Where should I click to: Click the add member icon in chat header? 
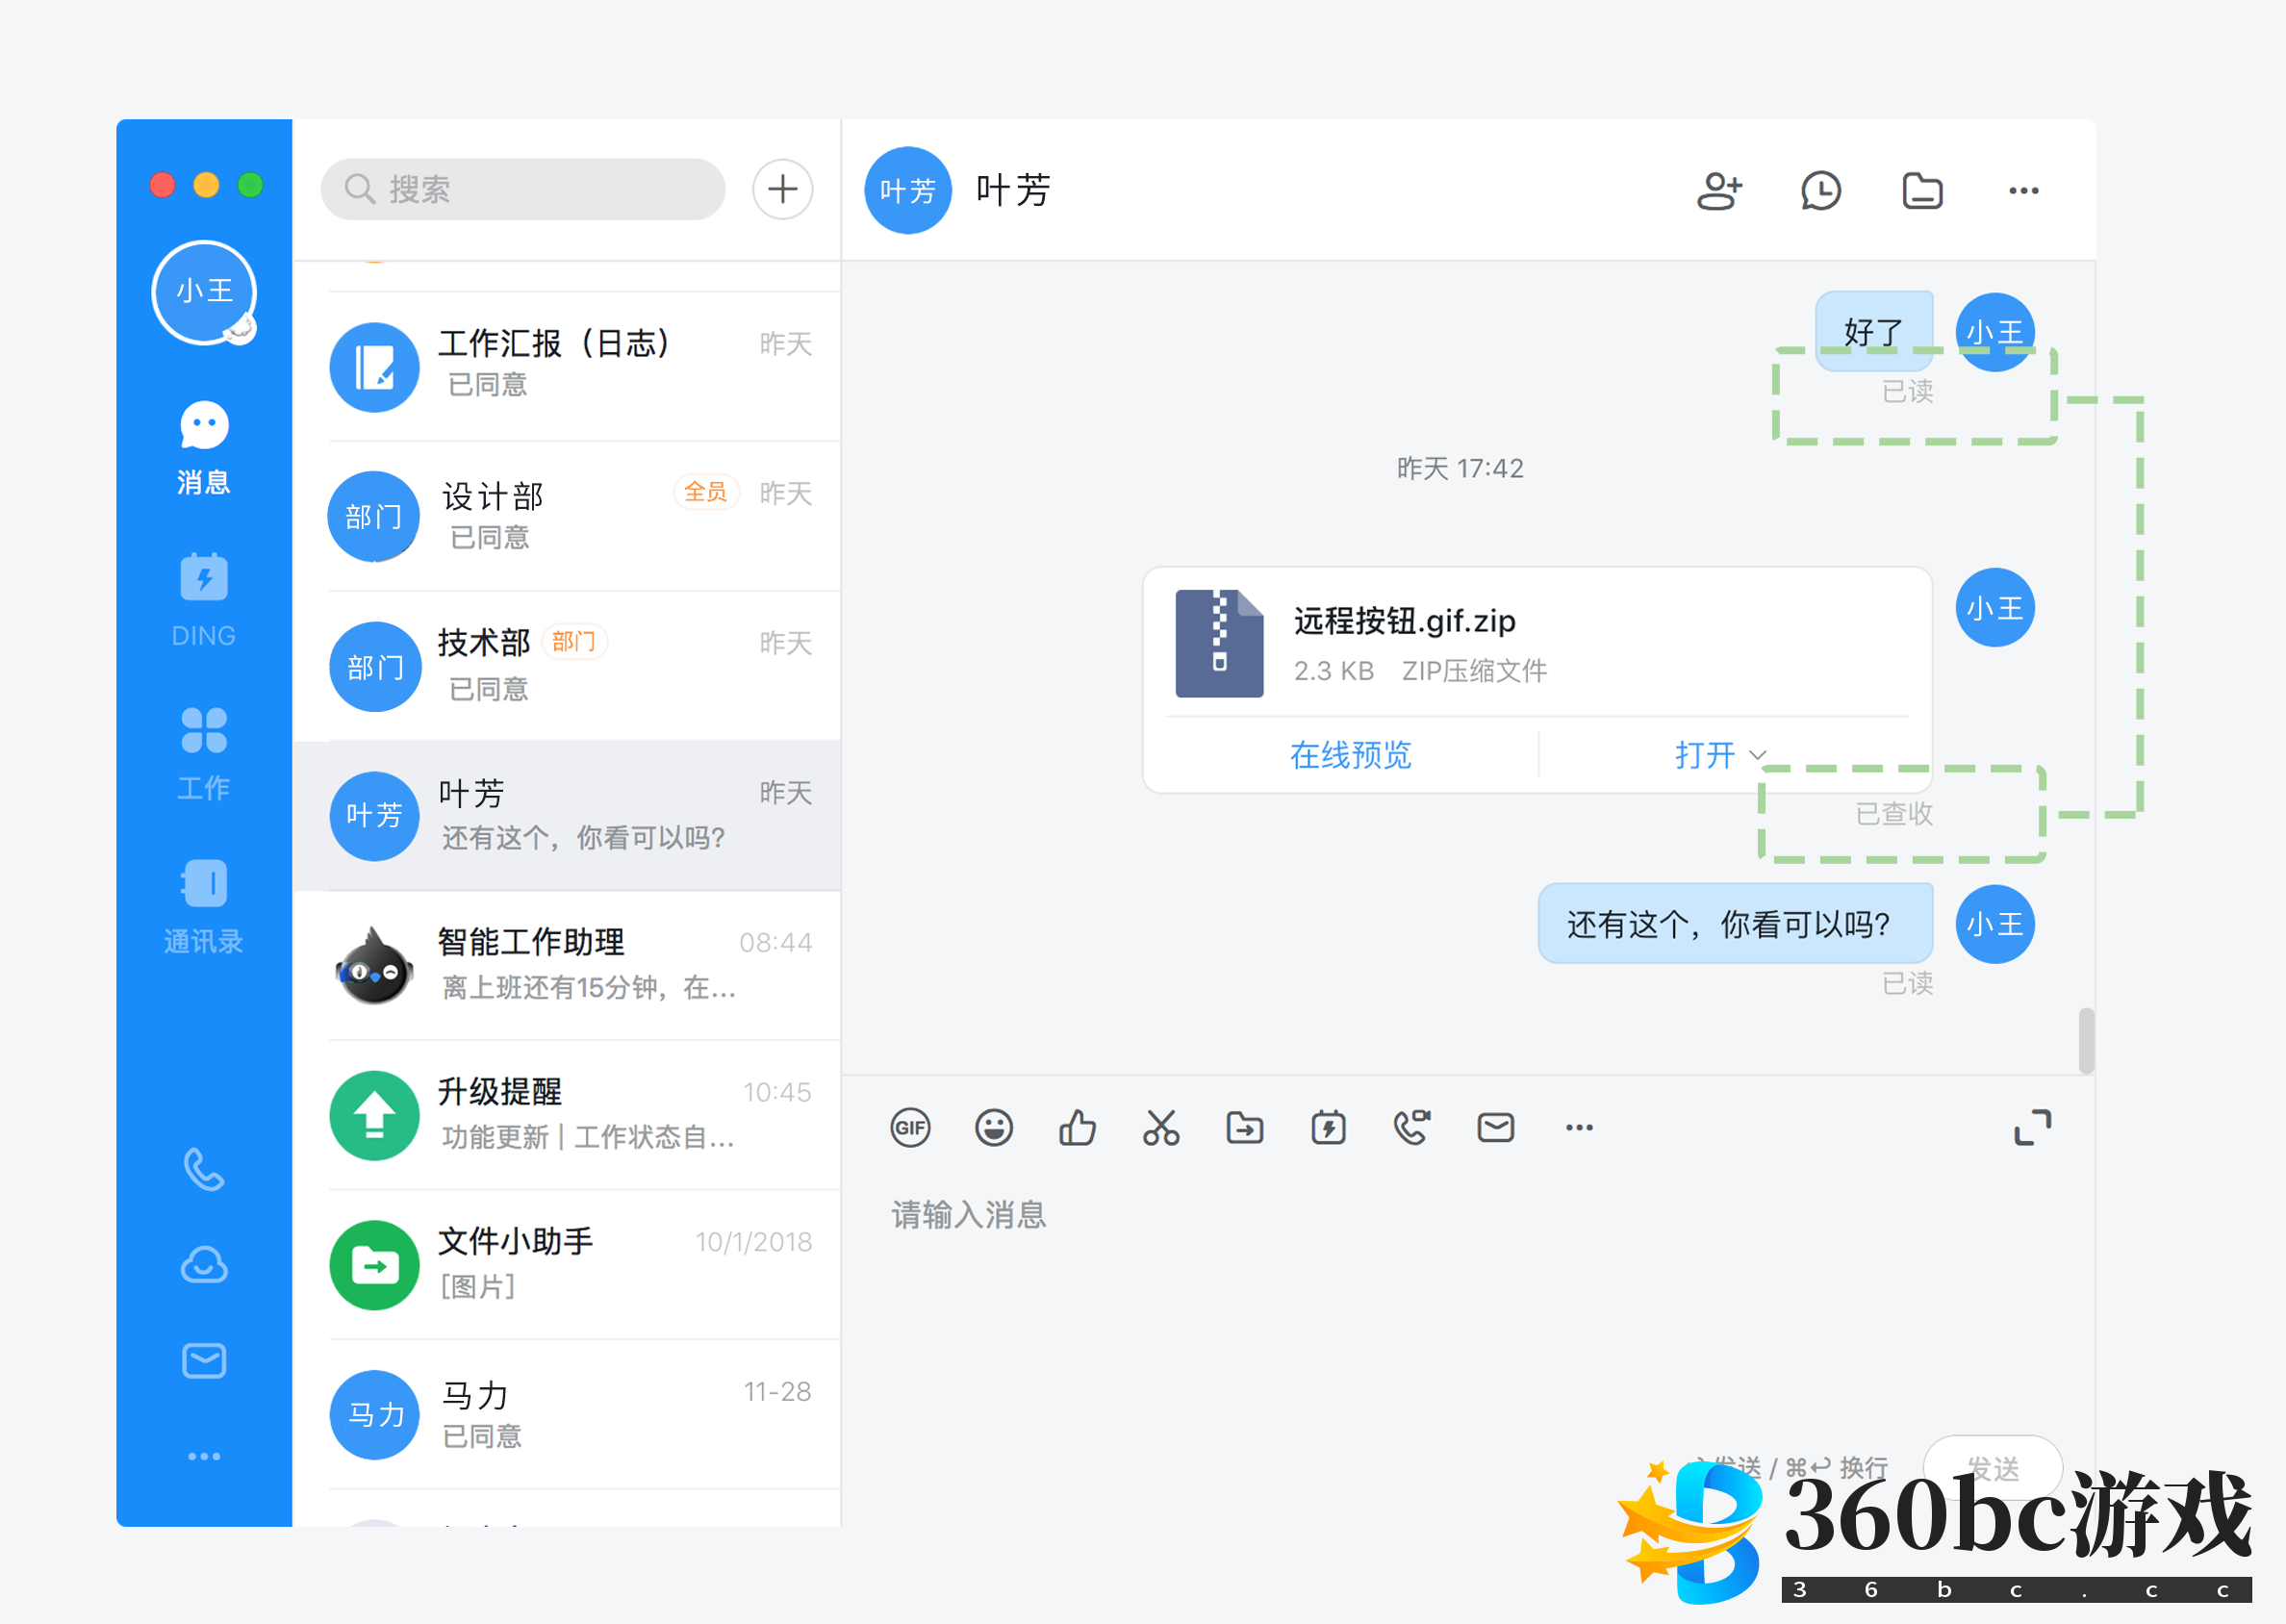tap(1719, 190)
